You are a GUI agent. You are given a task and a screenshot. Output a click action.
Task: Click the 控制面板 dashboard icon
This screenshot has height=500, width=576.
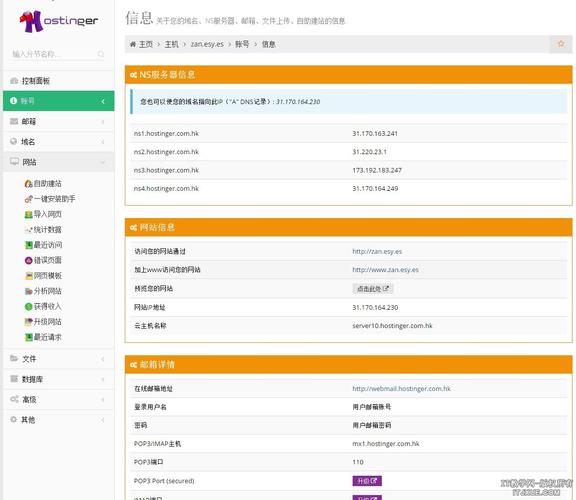(x=14, y=81)
